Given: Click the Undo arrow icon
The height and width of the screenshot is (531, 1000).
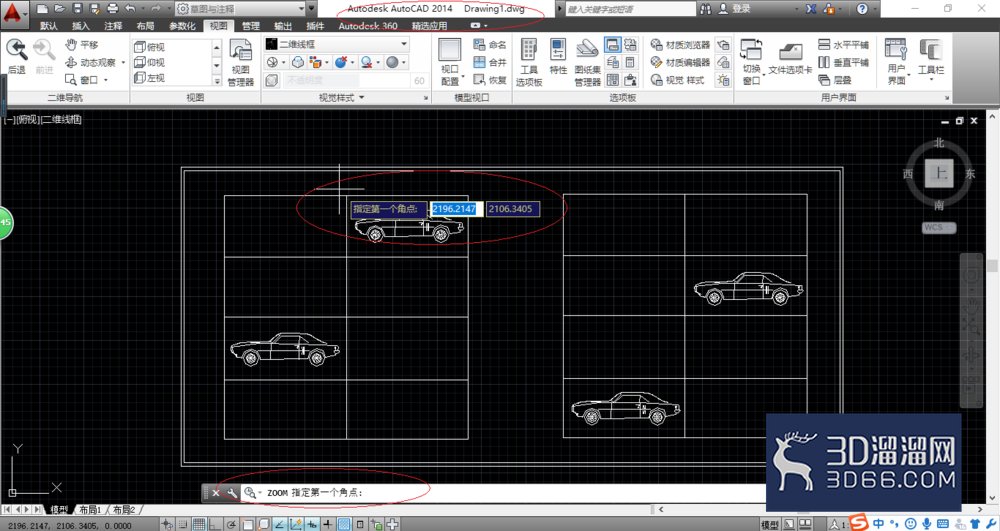Looking at the screenshot, I should 130,9.
